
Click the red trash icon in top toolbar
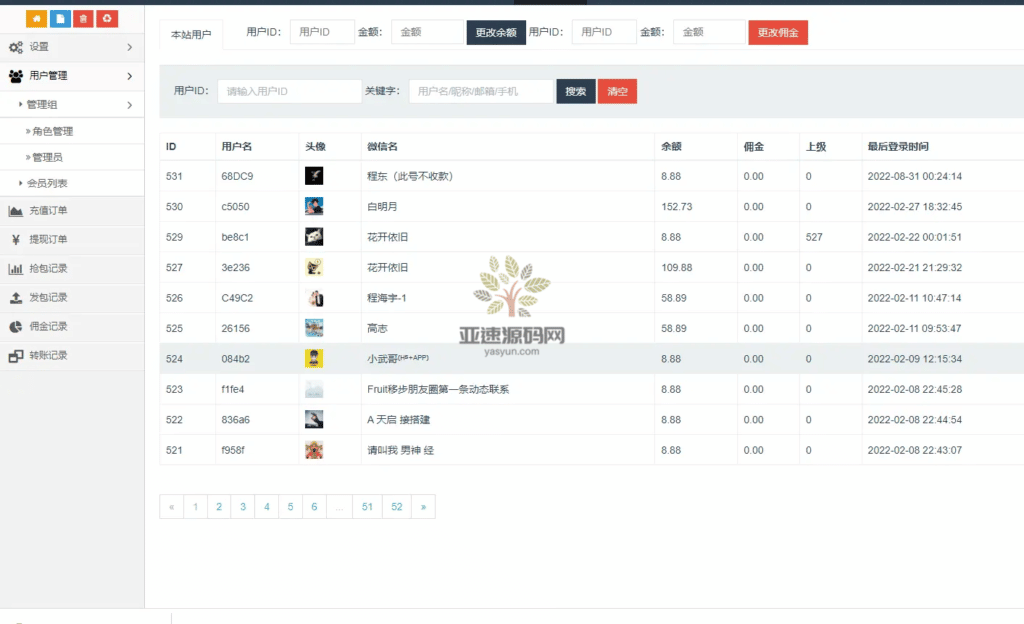pos(84,18)
